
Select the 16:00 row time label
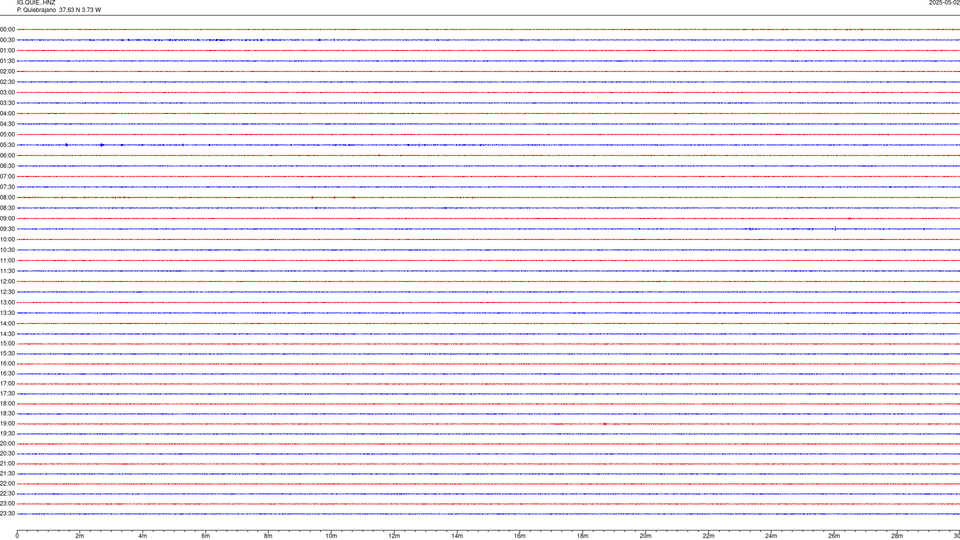coord(7,364)
